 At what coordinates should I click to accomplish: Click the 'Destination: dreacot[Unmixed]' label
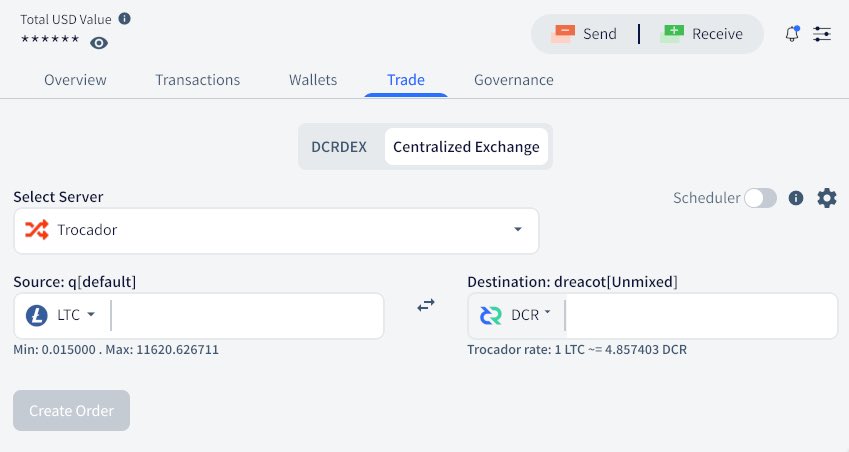pos(572,282)
